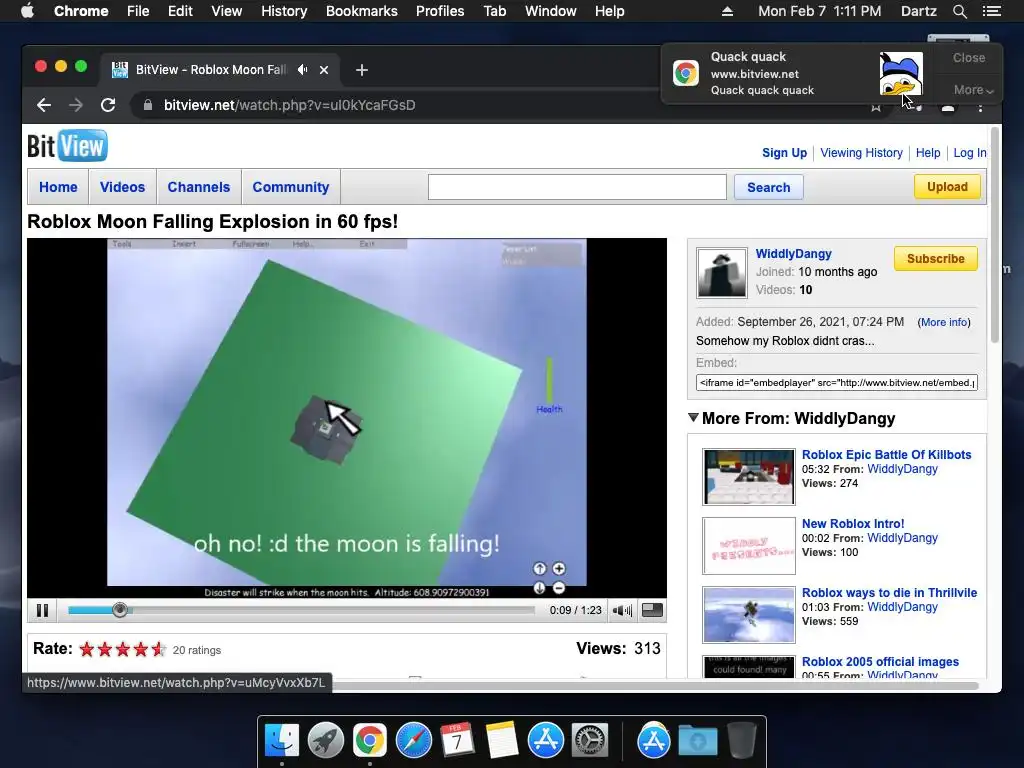This screenshot has height=768, width=1024.
Task: Click More info link
Action: [x=944, y=322]
